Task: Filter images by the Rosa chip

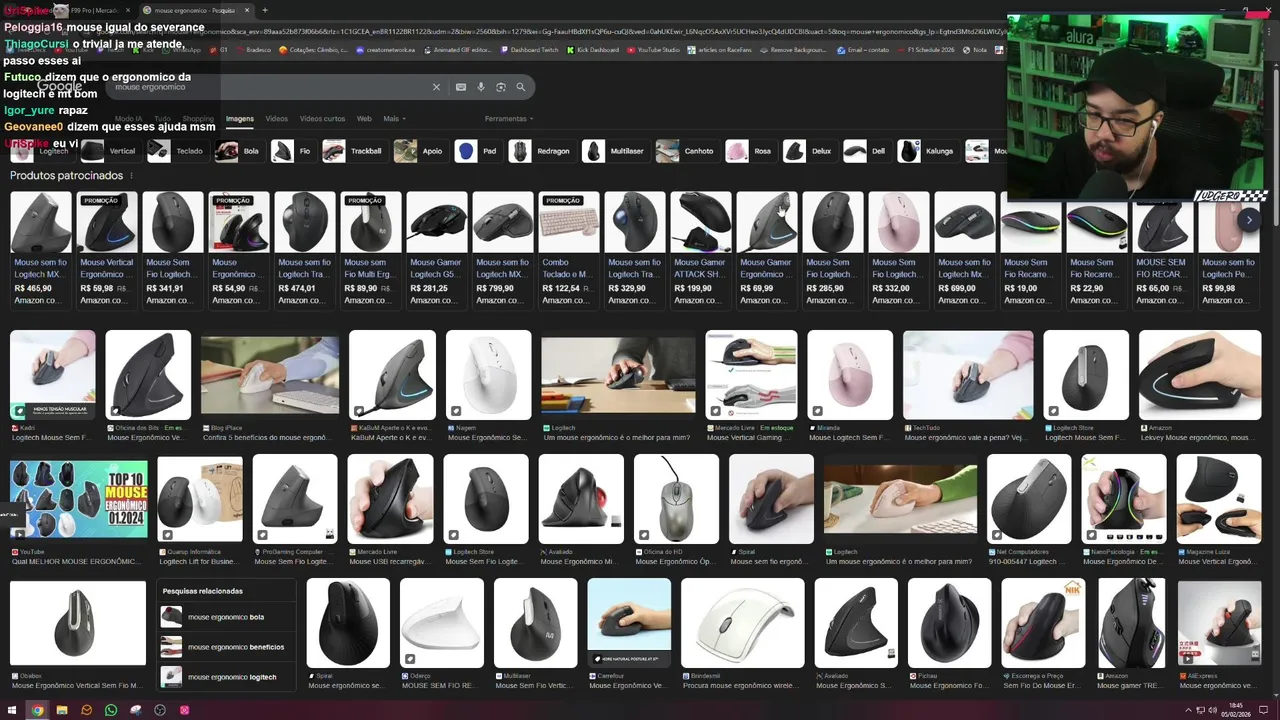Action: 749,151
